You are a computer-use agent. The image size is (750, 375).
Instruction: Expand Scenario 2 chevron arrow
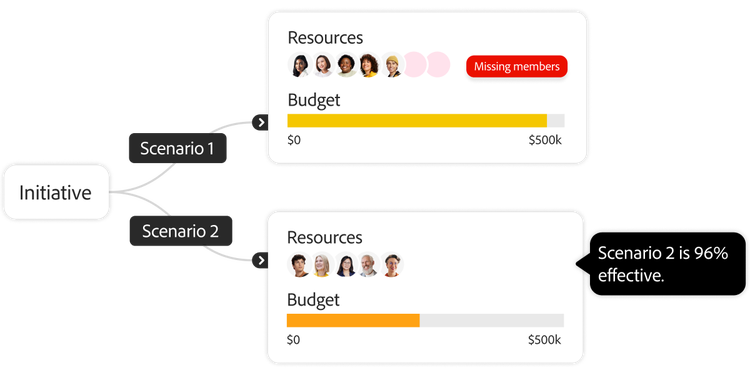[261, 260]
